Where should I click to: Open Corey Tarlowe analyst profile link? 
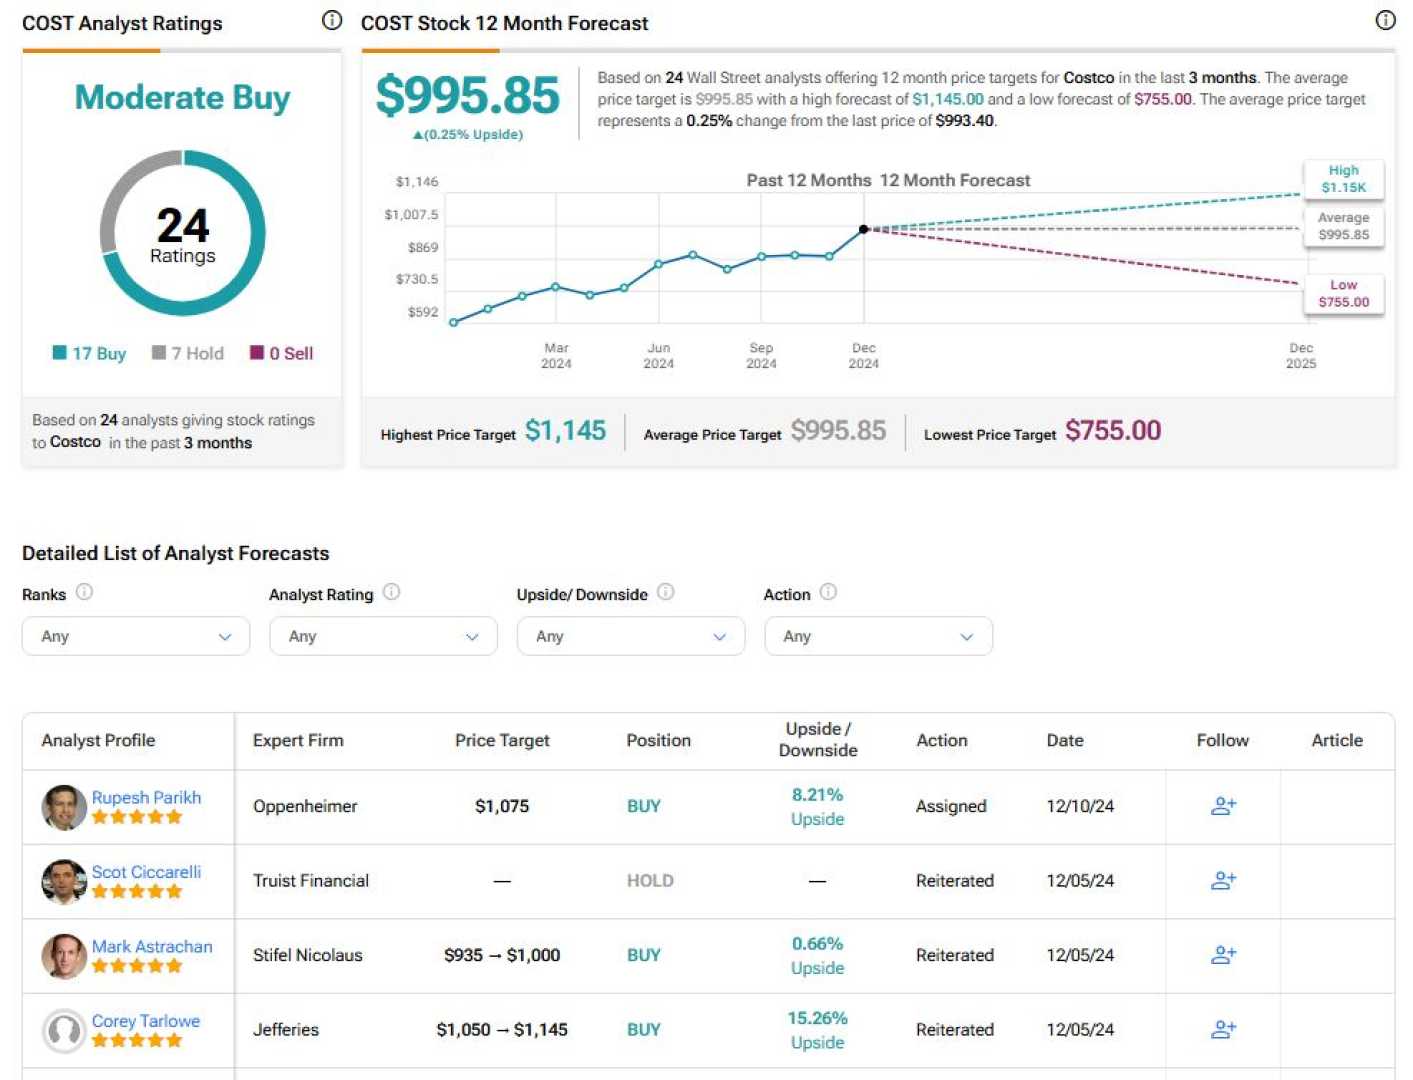pyautogui.click(x=146, y=1021)
